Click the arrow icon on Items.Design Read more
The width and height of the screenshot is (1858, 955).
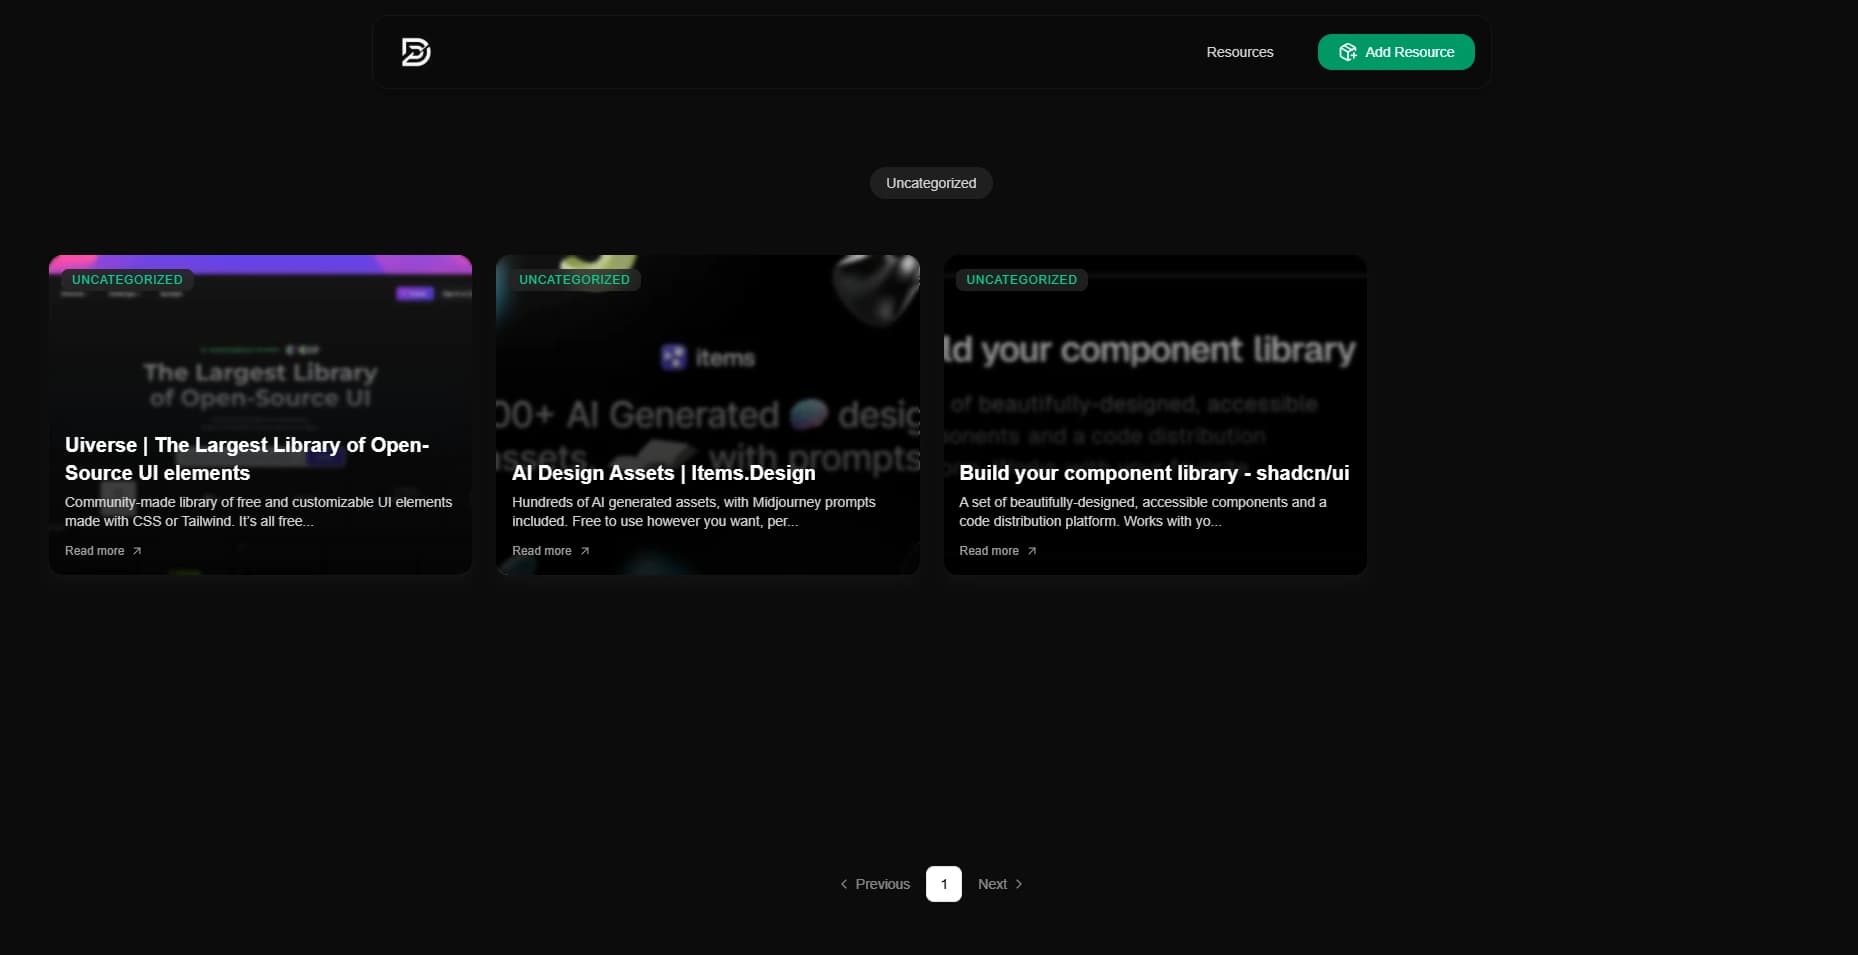[585, 551]
